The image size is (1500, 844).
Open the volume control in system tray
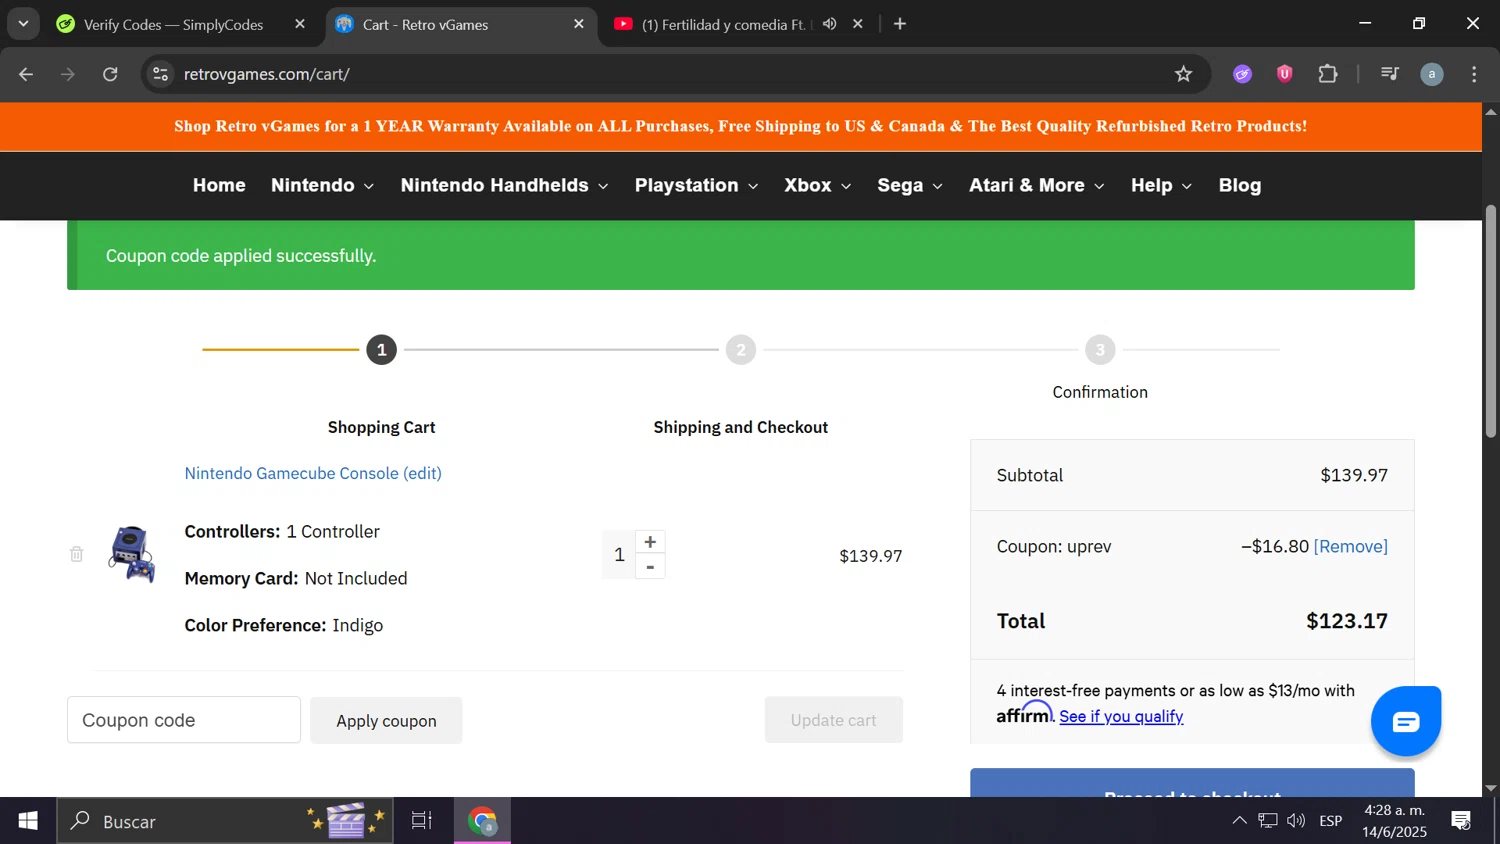coord(1296,821)
